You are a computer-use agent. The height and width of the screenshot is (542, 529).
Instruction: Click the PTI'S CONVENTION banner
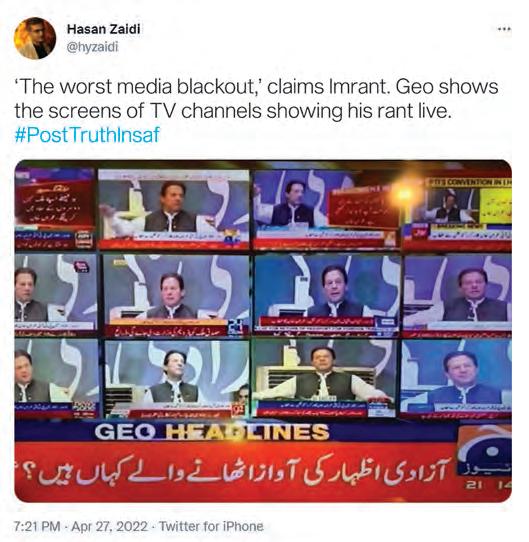pyautogui.click(x=469, y=183)
